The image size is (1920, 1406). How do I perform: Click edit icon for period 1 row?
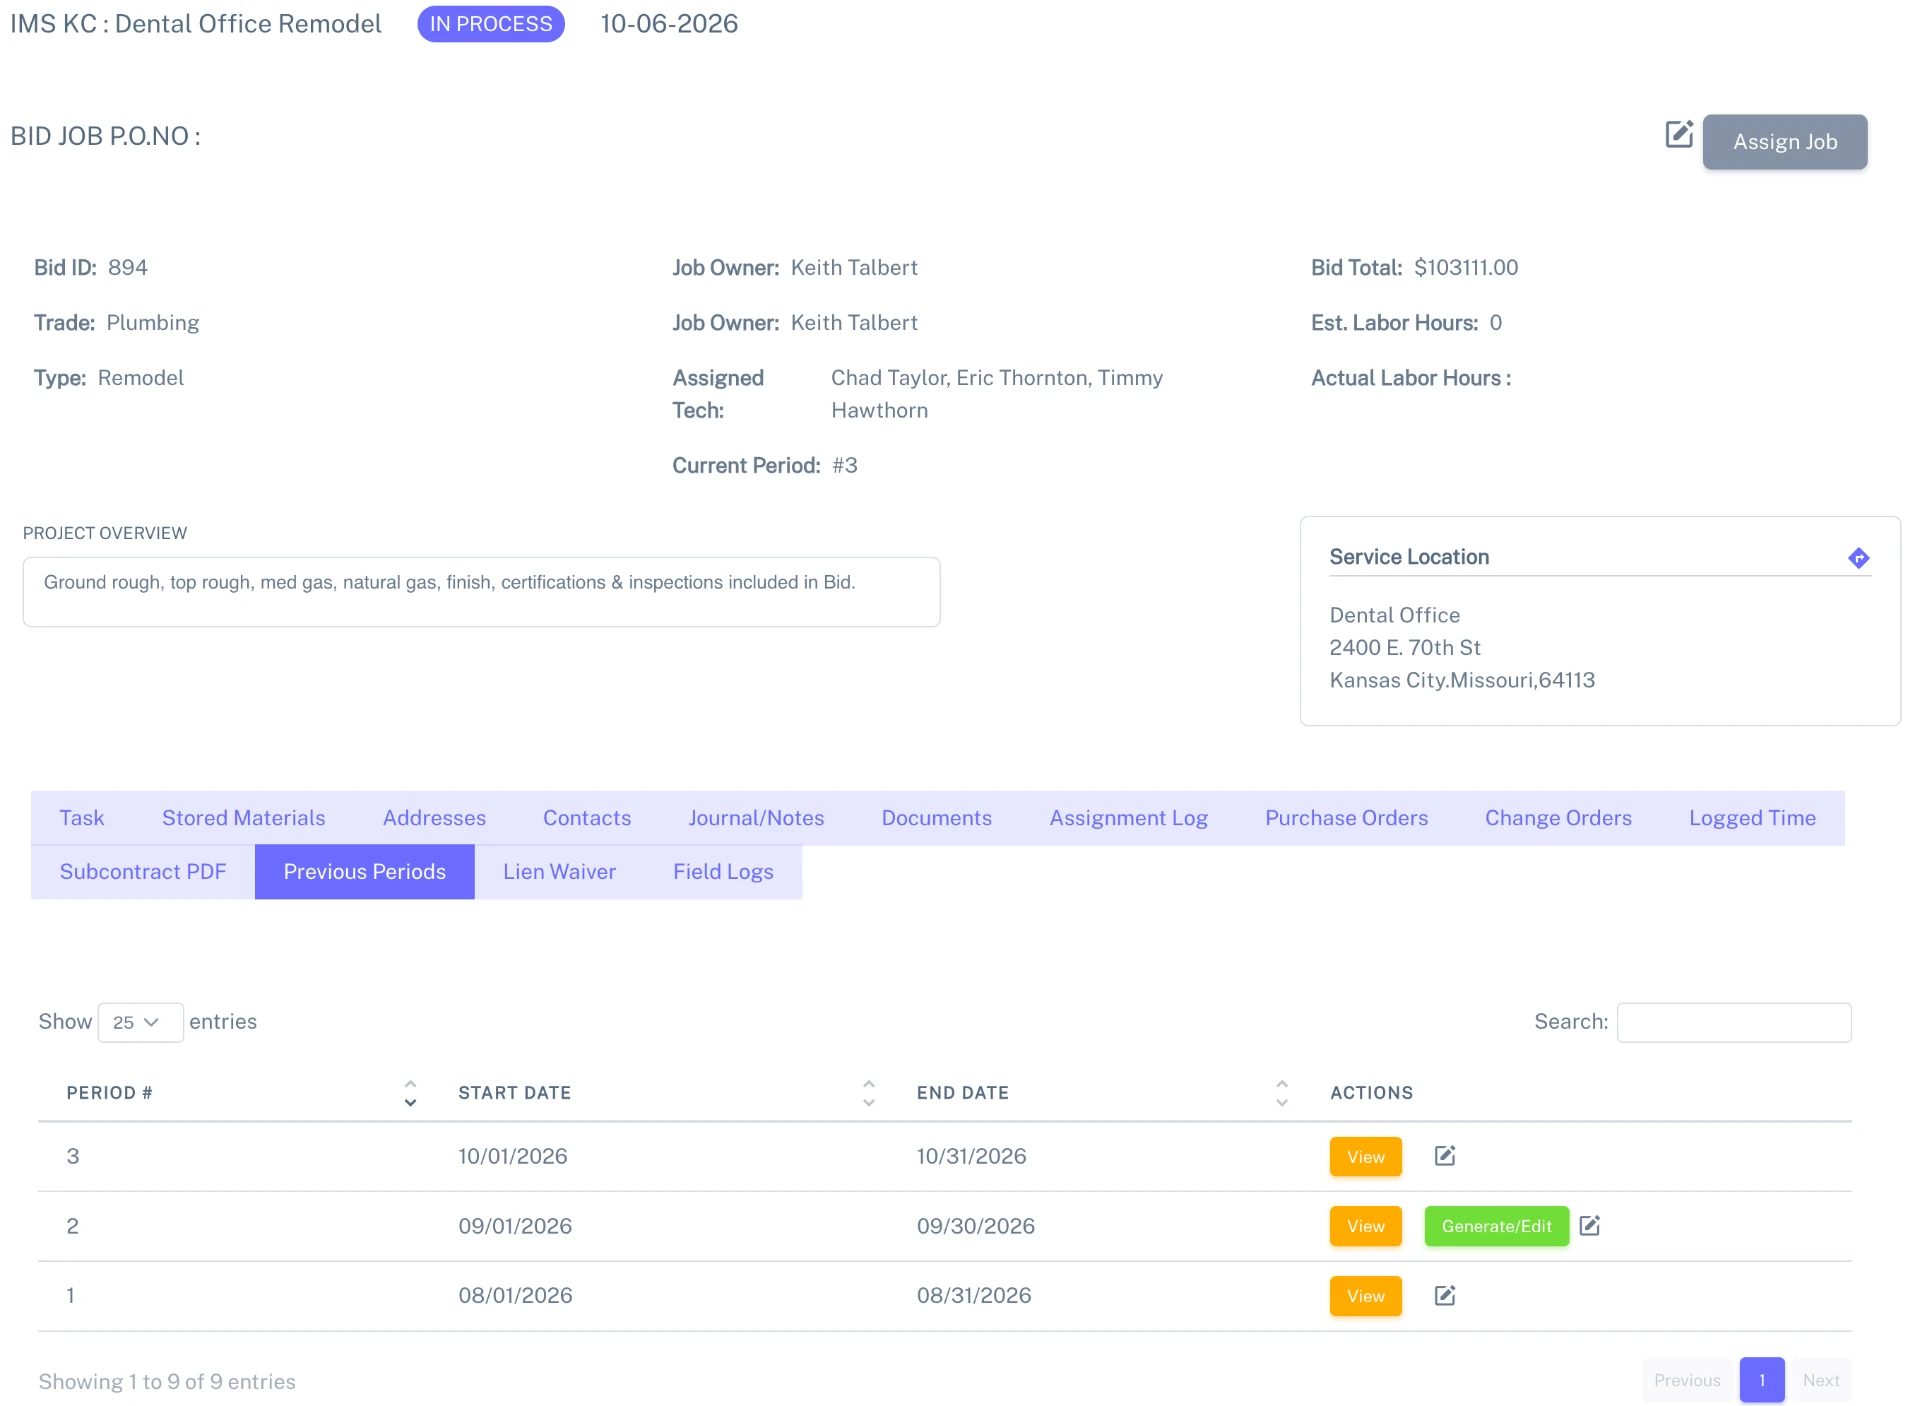click(x=1445, y=1296)
